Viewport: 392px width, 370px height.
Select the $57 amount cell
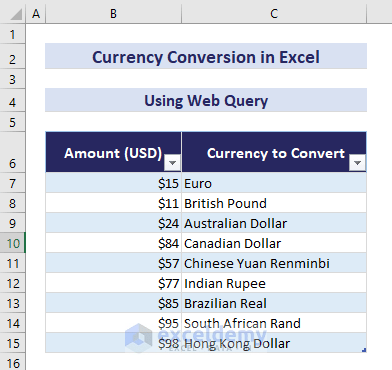[x=114, y=263]
